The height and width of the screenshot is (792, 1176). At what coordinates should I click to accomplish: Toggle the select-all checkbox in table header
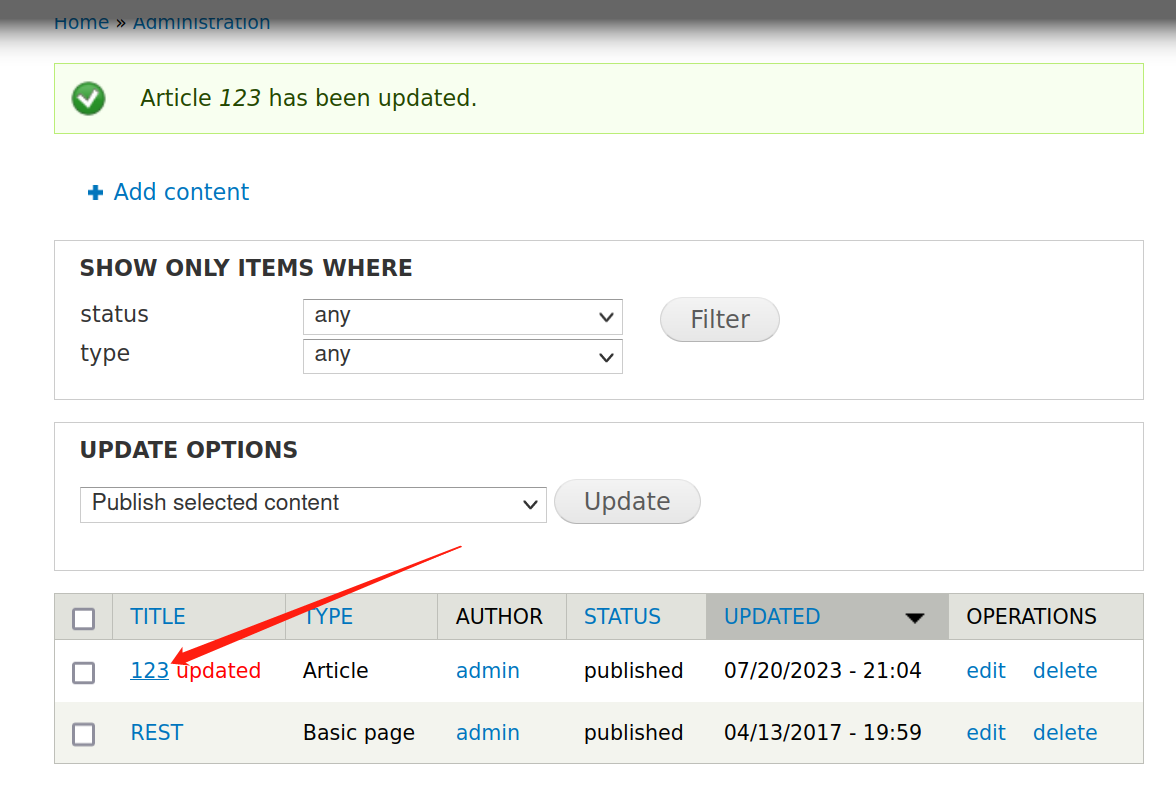(x=84, y=619)
